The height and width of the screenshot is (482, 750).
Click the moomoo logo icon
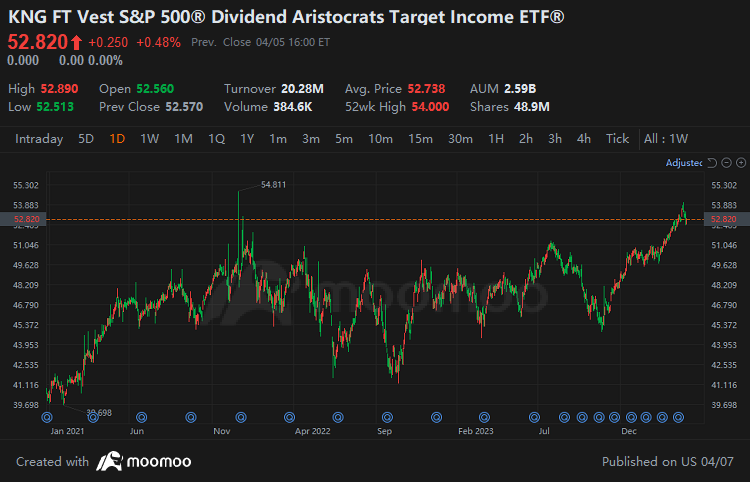click(109, 462)
